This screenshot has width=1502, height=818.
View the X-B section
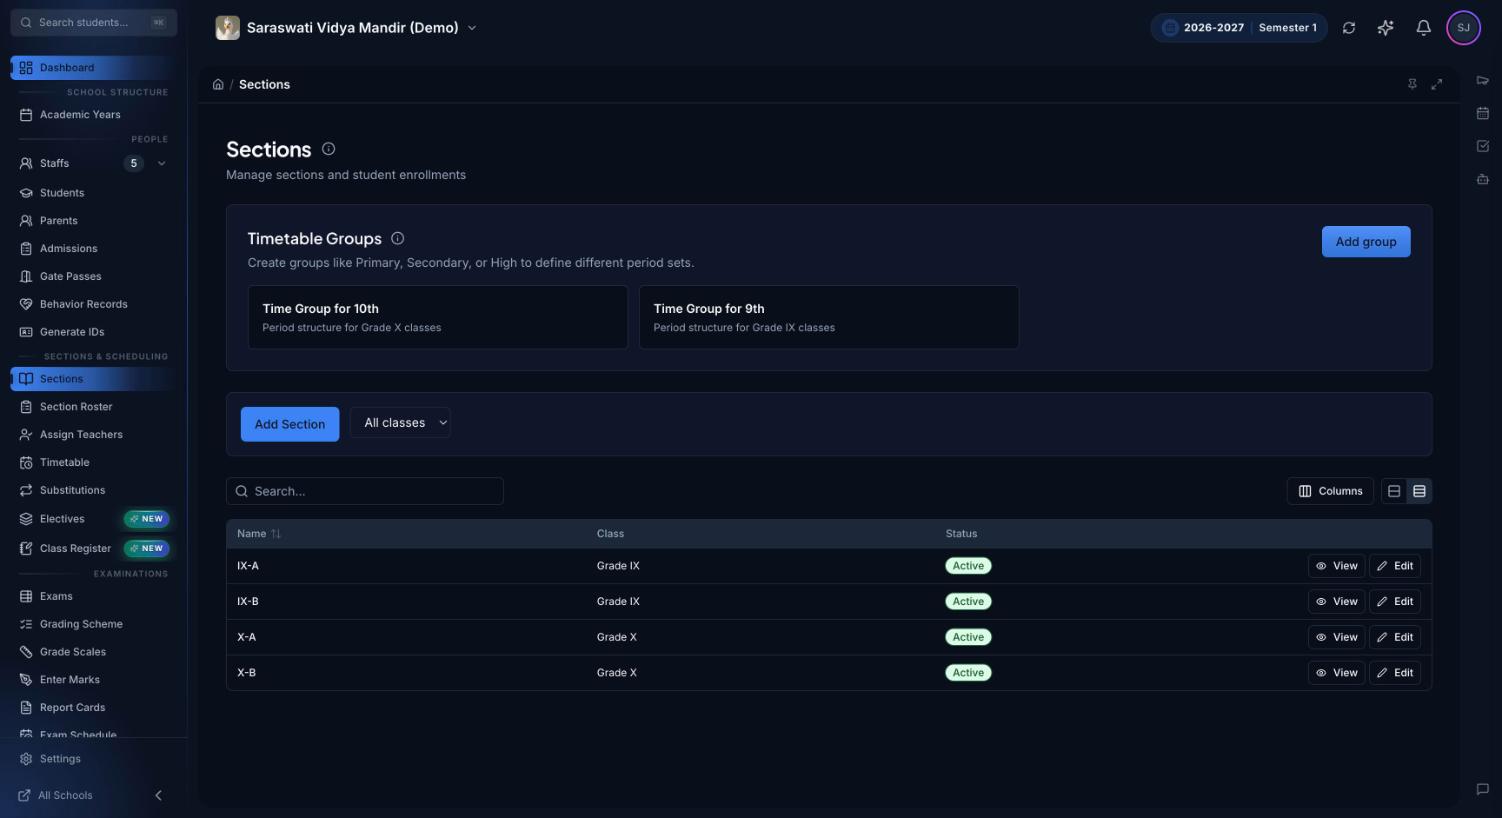1336,673
